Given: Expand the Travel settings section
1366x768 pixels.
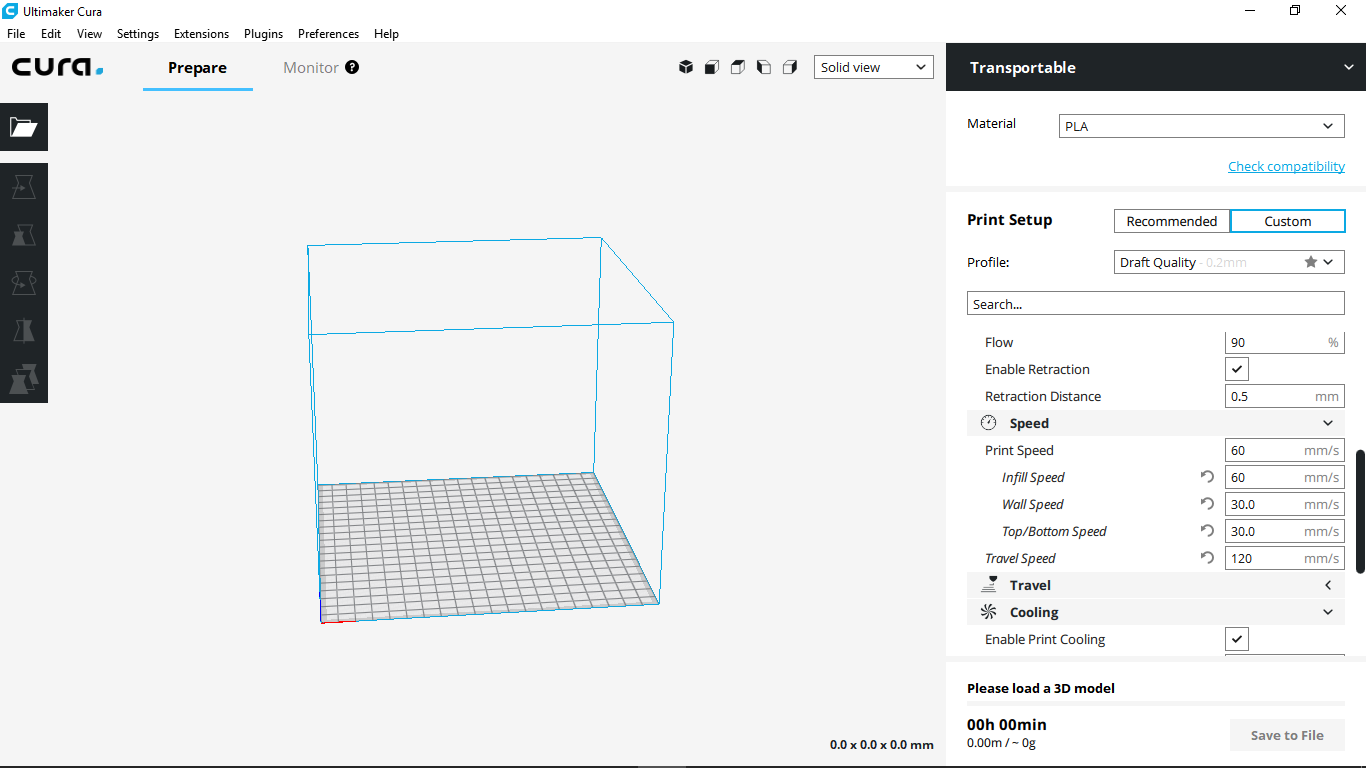Looking at the screenshot, I should [1328, 585].
